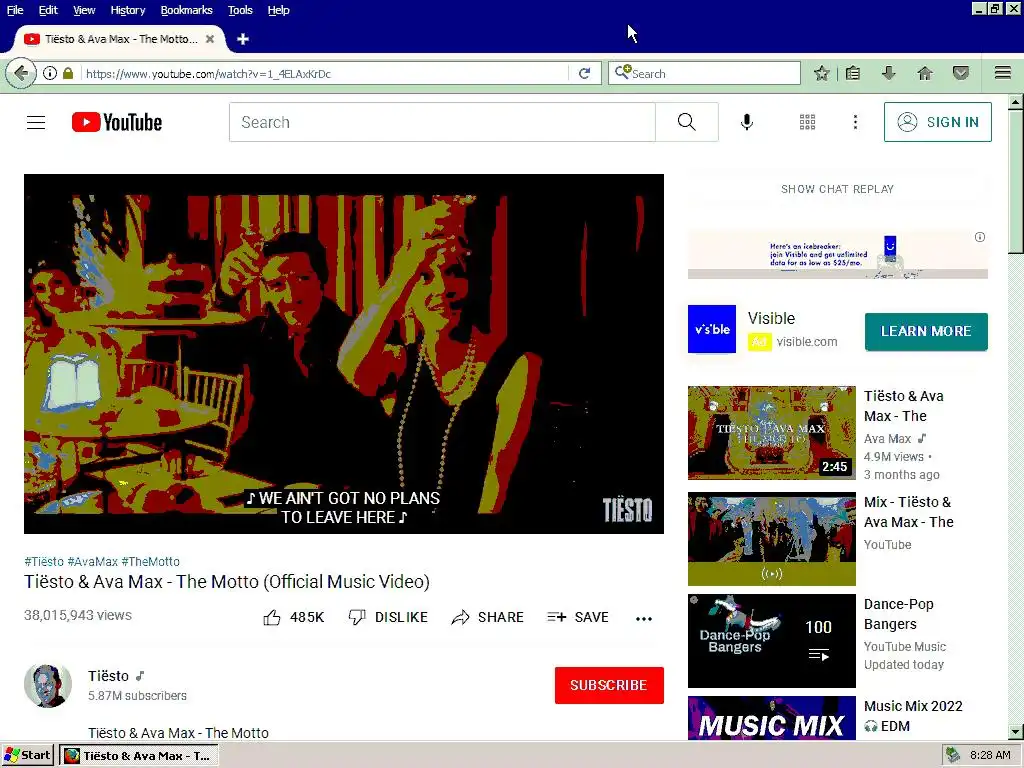The image size is (1024, 768).
Task: Open the Dance-Pop Bangers playlist thumbnail
Action: coord(771,641)
